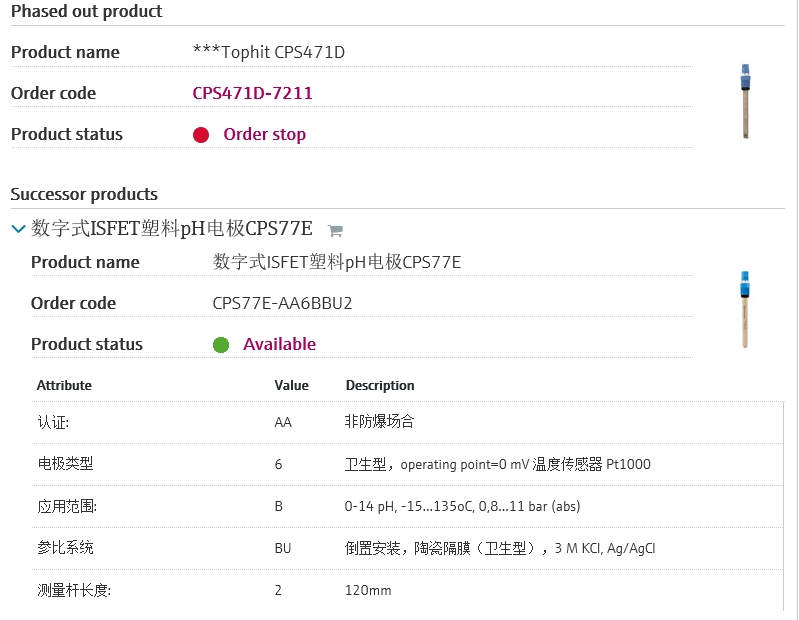Click the shopping cart icon beside CPS77E
Image resolution: width=799 pixels, height=620 pixels.
[335, 230]
